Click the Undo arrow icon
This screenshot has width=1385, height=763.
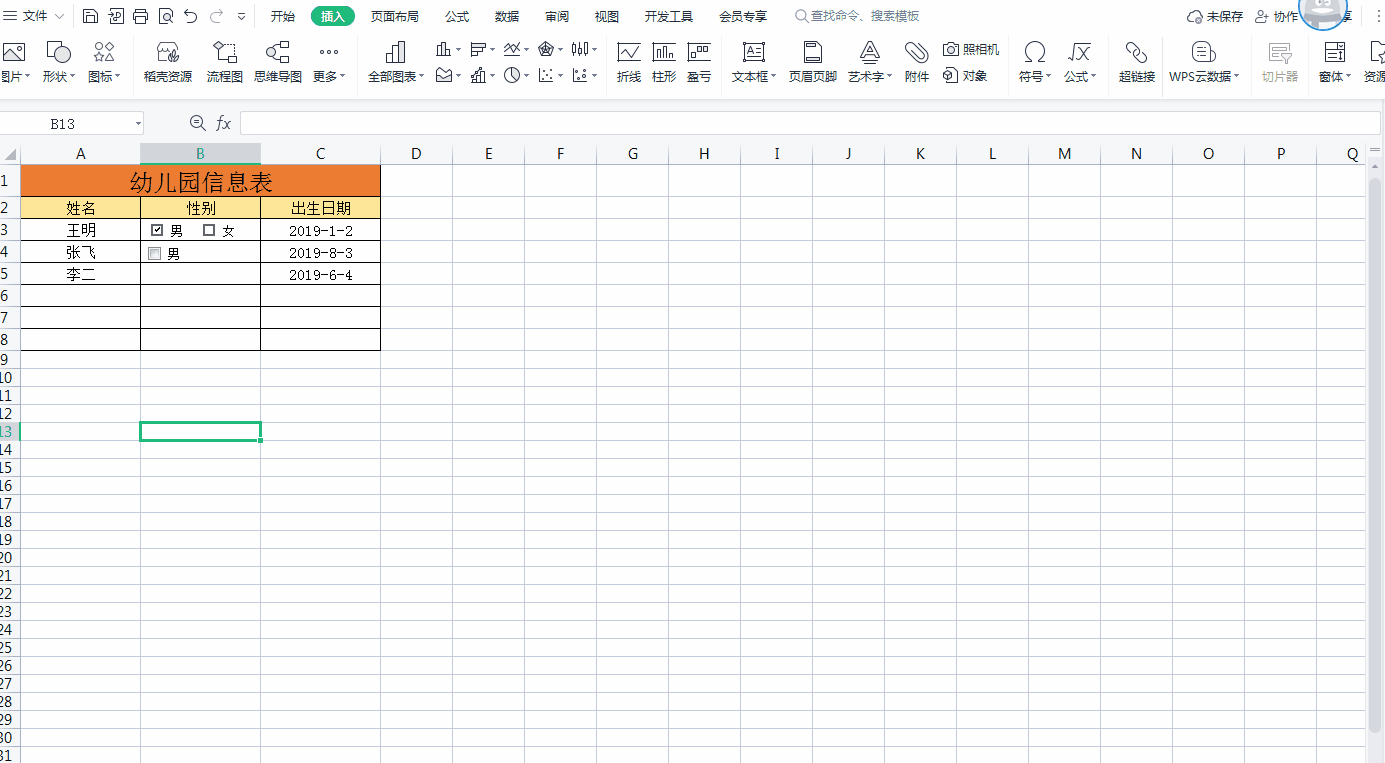pos(191,16)
